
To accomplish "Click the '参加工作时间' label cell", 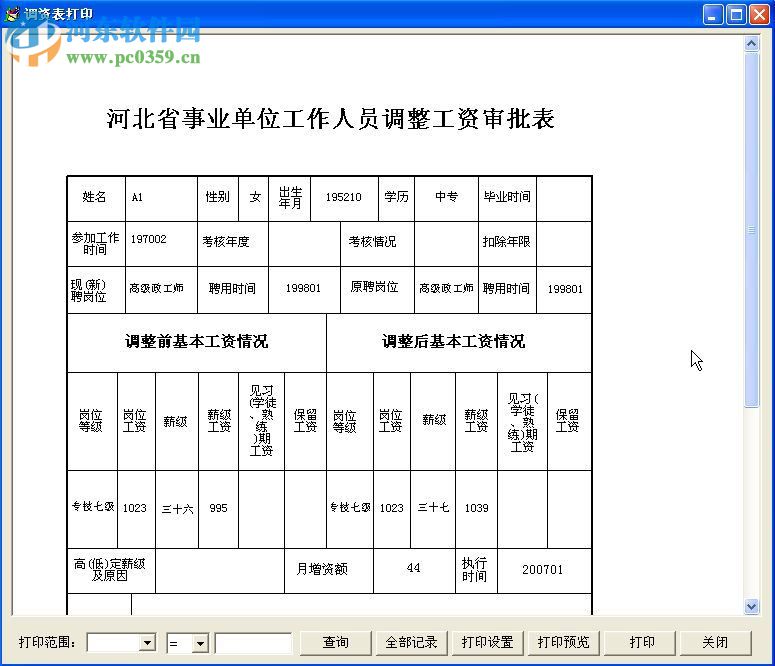I will tap(96, 243).
